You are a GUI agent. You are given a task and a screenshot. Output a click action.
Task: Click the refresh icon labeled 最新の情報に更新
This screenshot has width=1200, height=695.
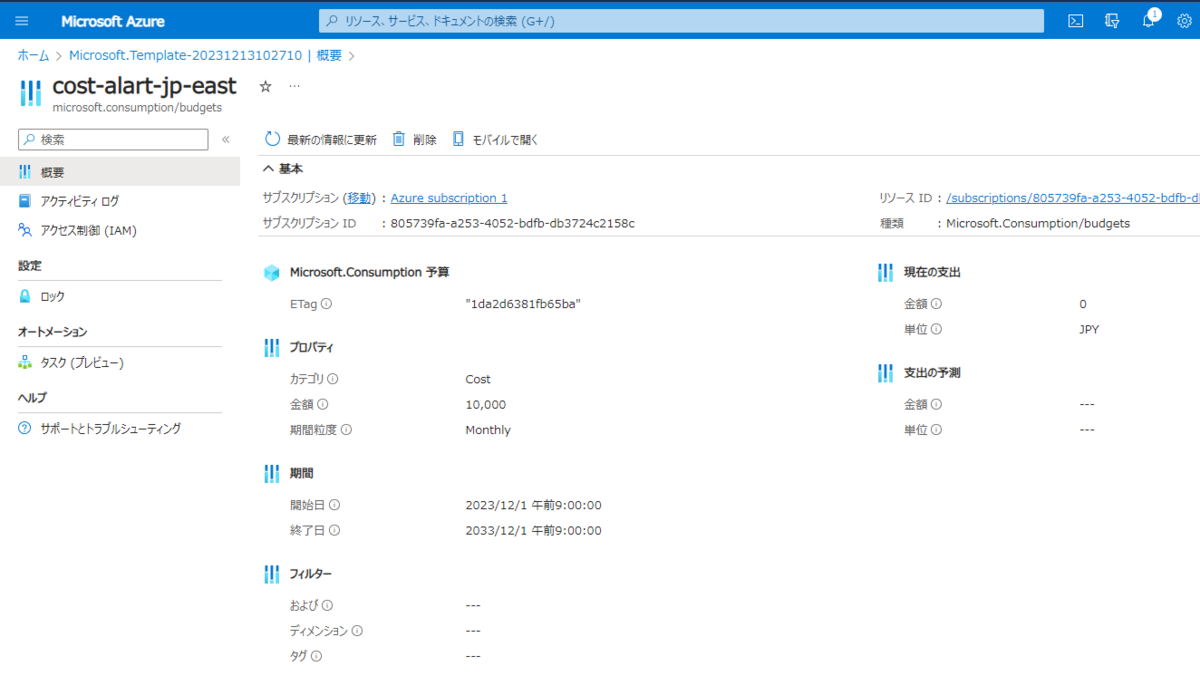[x=272, y=139]
